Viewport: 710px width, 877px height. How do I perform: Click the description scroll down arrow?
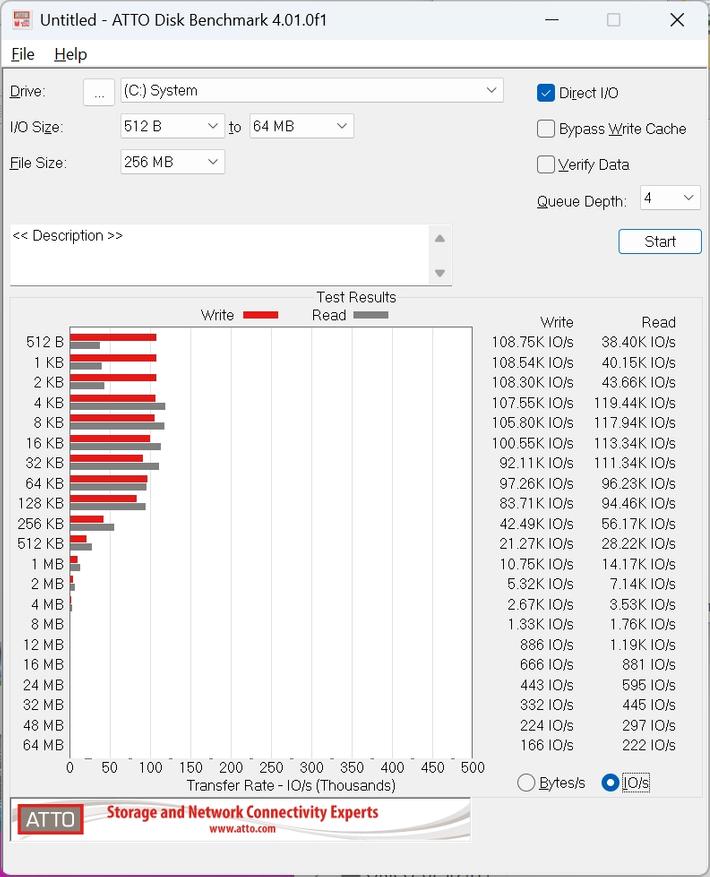coord(440,273)
